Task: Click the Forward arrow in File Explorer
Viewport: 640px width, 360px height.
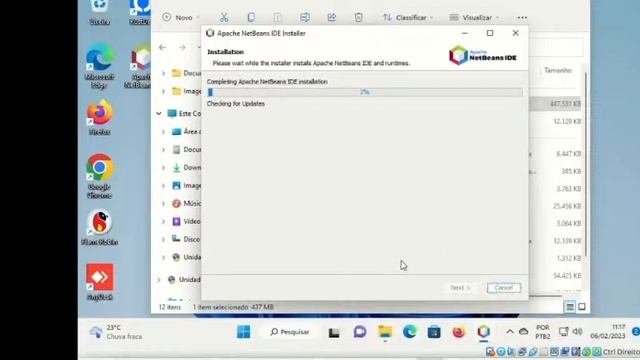Action: pos(182,48)
